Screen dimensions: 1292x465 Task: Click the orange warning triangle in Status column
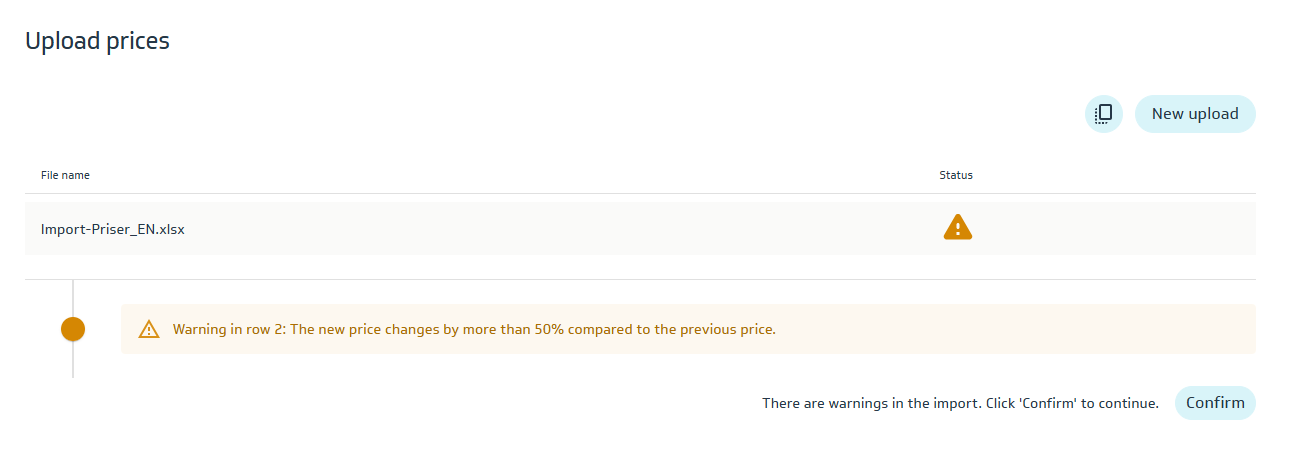(957, 228)
